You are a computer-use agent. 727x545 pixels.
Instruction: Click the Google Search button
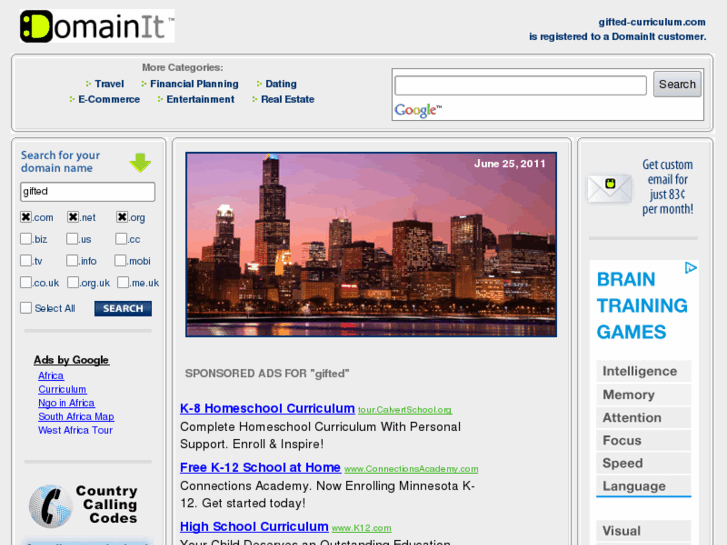click(677, 84)
